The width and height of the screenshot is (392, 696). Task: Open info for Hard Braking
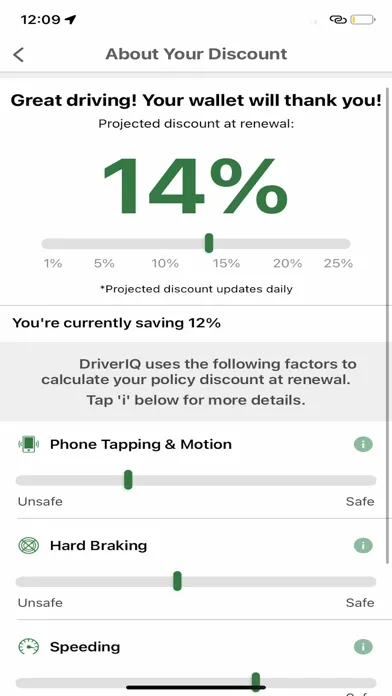[363, 546]
